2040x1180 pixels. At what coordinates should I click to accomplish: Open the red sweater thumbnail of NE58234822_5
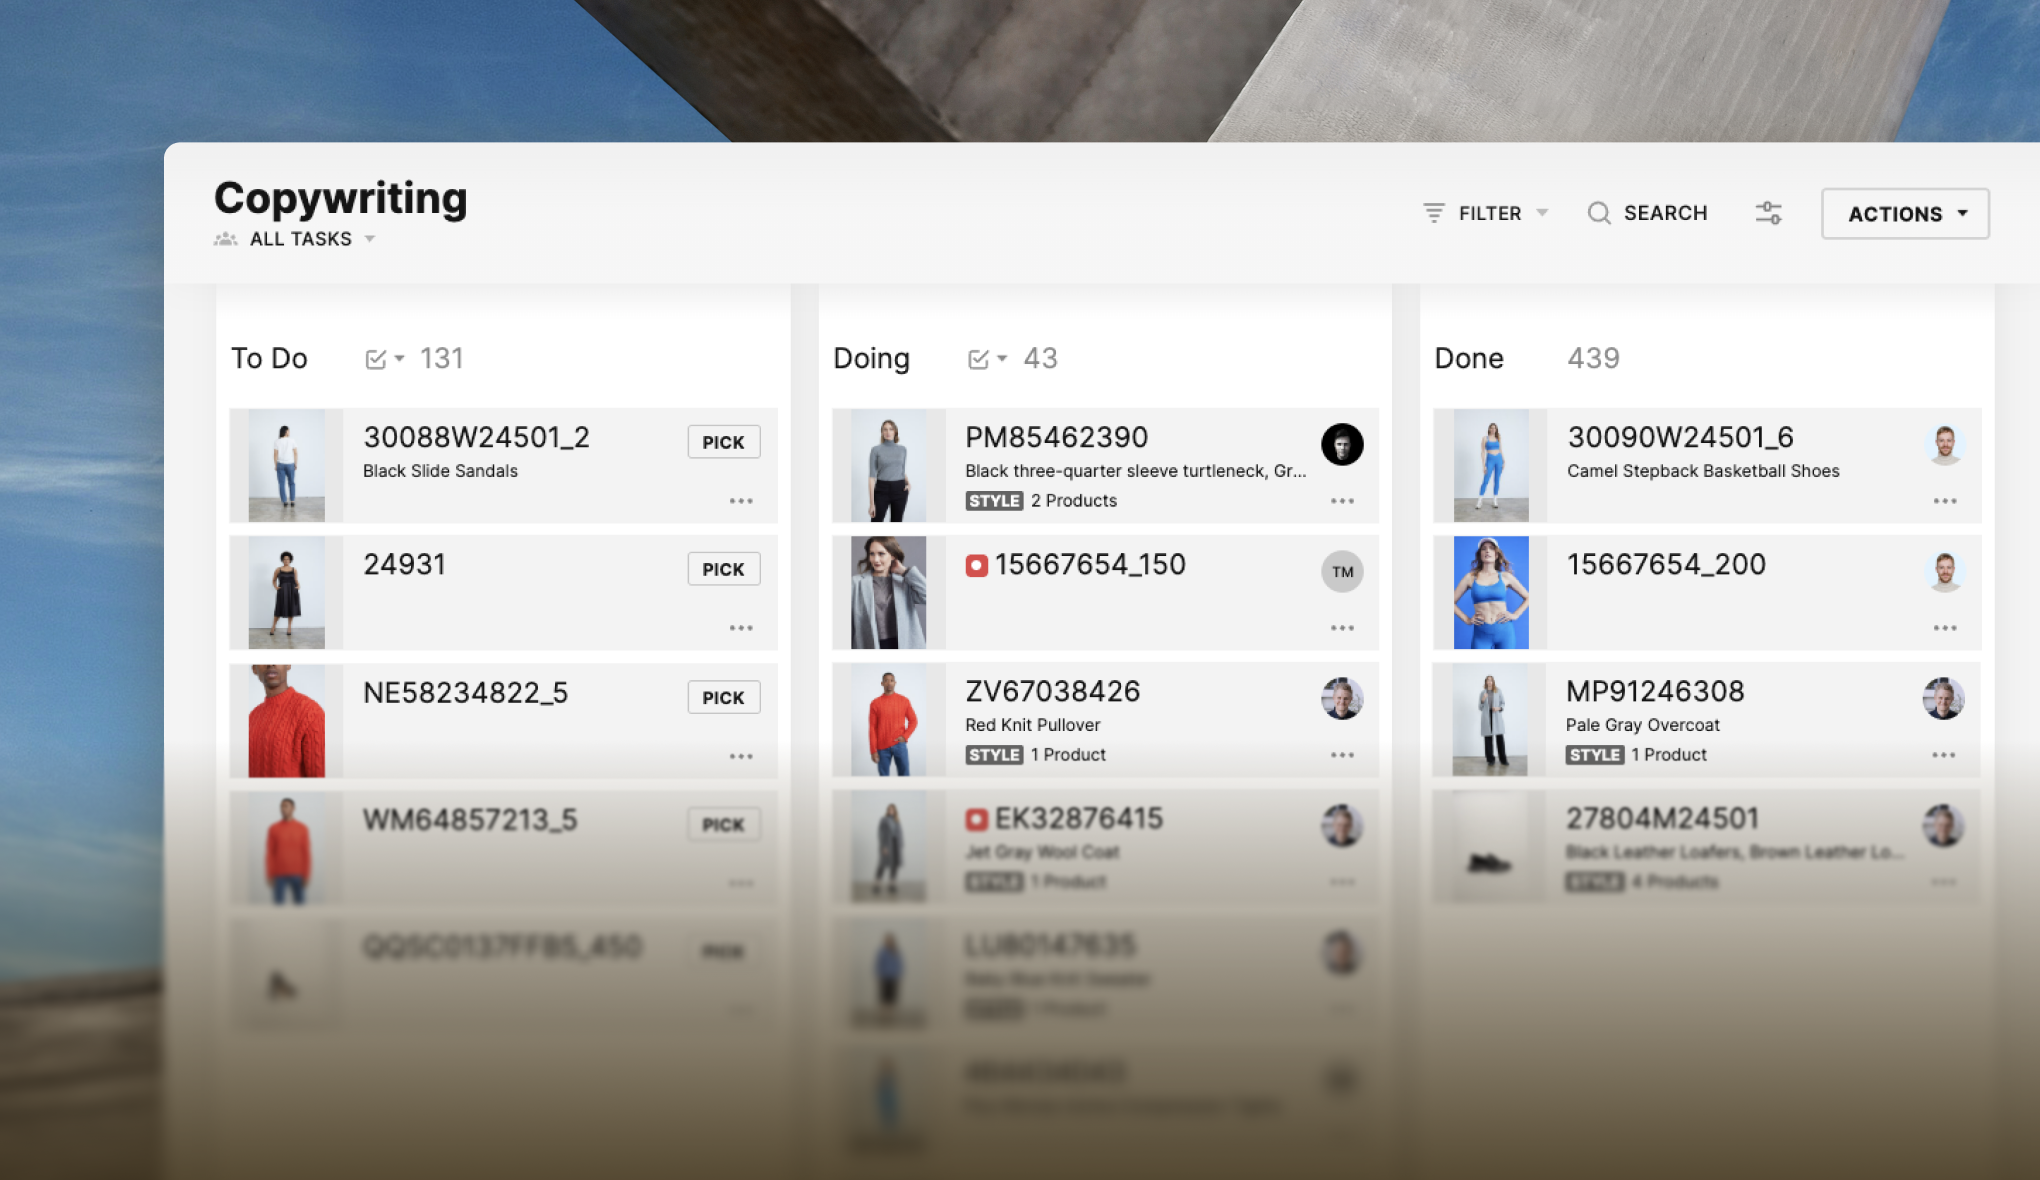click(x=287, y=721)
